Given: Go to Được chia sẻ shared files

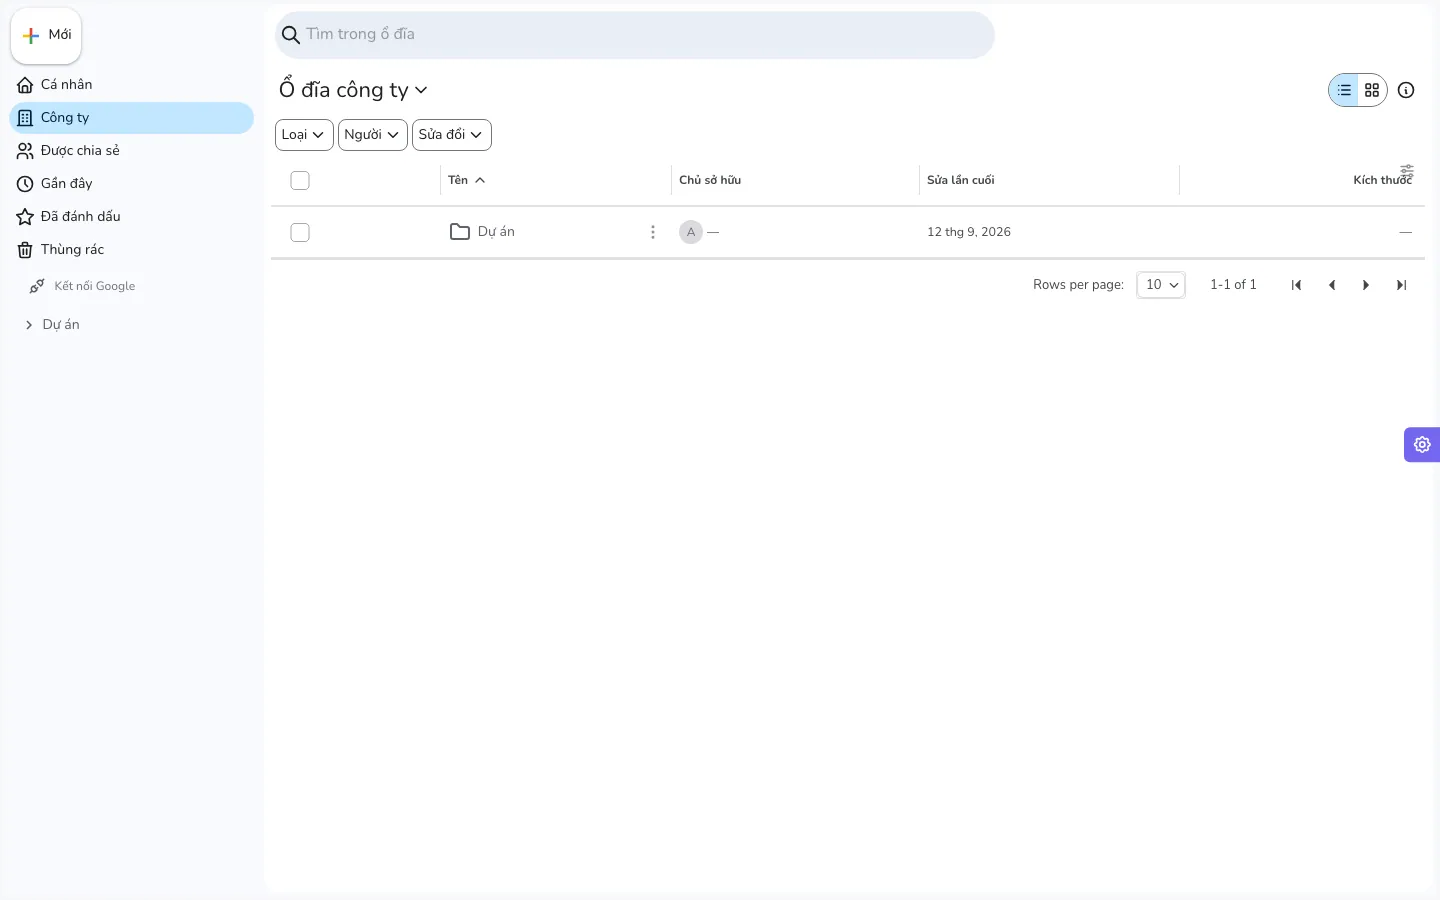Looking at the screenshot, I should 131,151.
